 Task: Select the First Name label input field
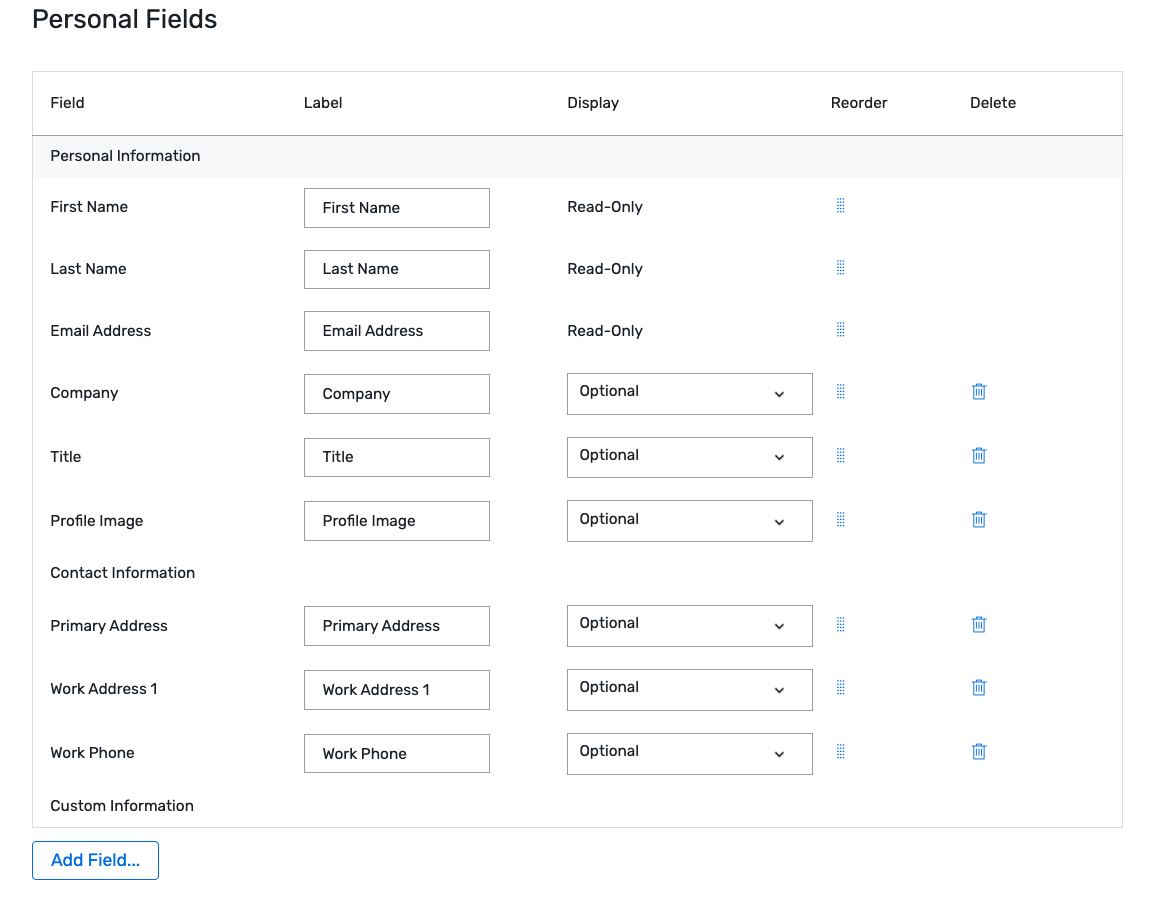[x=396, y=207]
